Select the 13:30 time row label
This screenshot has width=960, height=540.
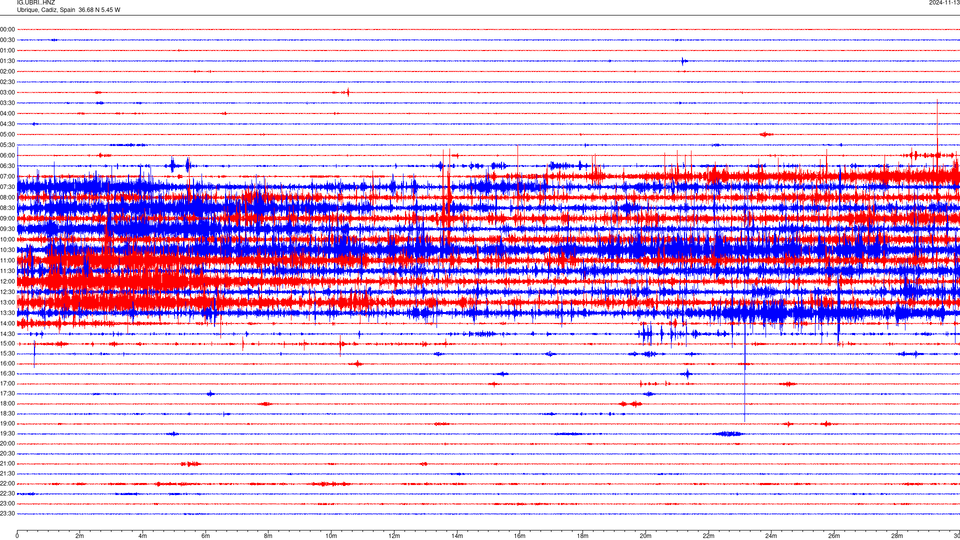7,313
